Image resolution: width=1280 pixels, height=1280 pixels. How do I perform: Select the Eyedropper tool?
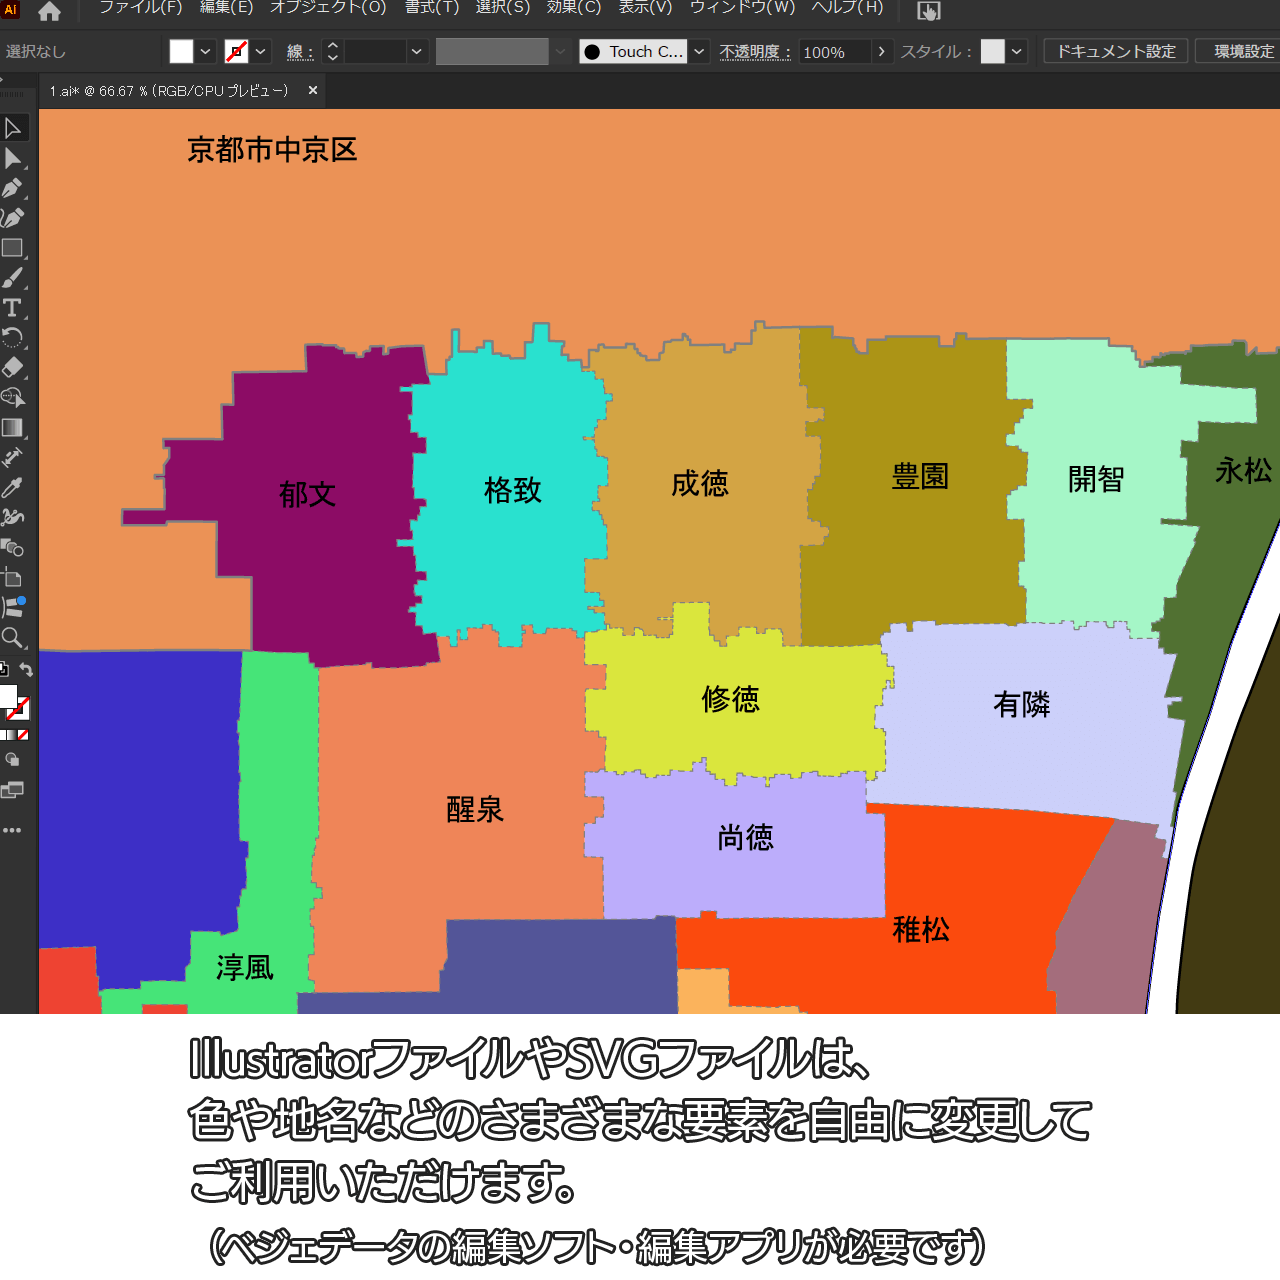tap(13, 488)
